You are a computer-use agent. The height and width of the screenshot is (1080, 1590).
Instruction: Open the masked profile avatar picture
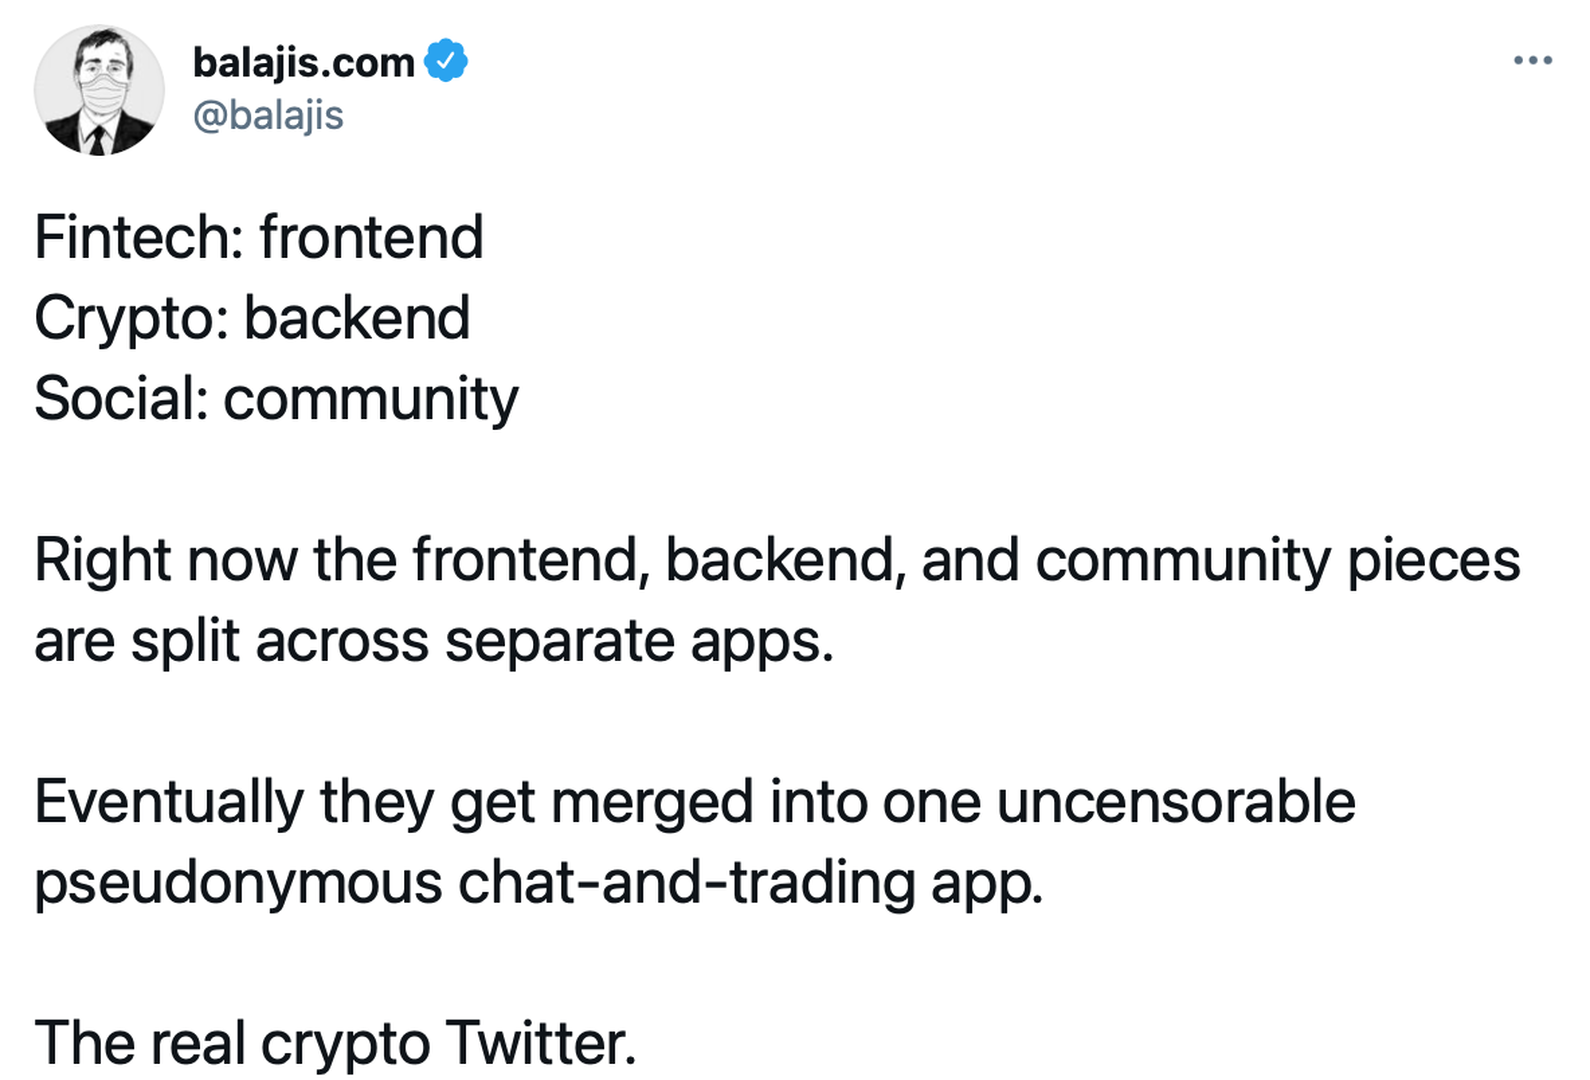(99, 90)
